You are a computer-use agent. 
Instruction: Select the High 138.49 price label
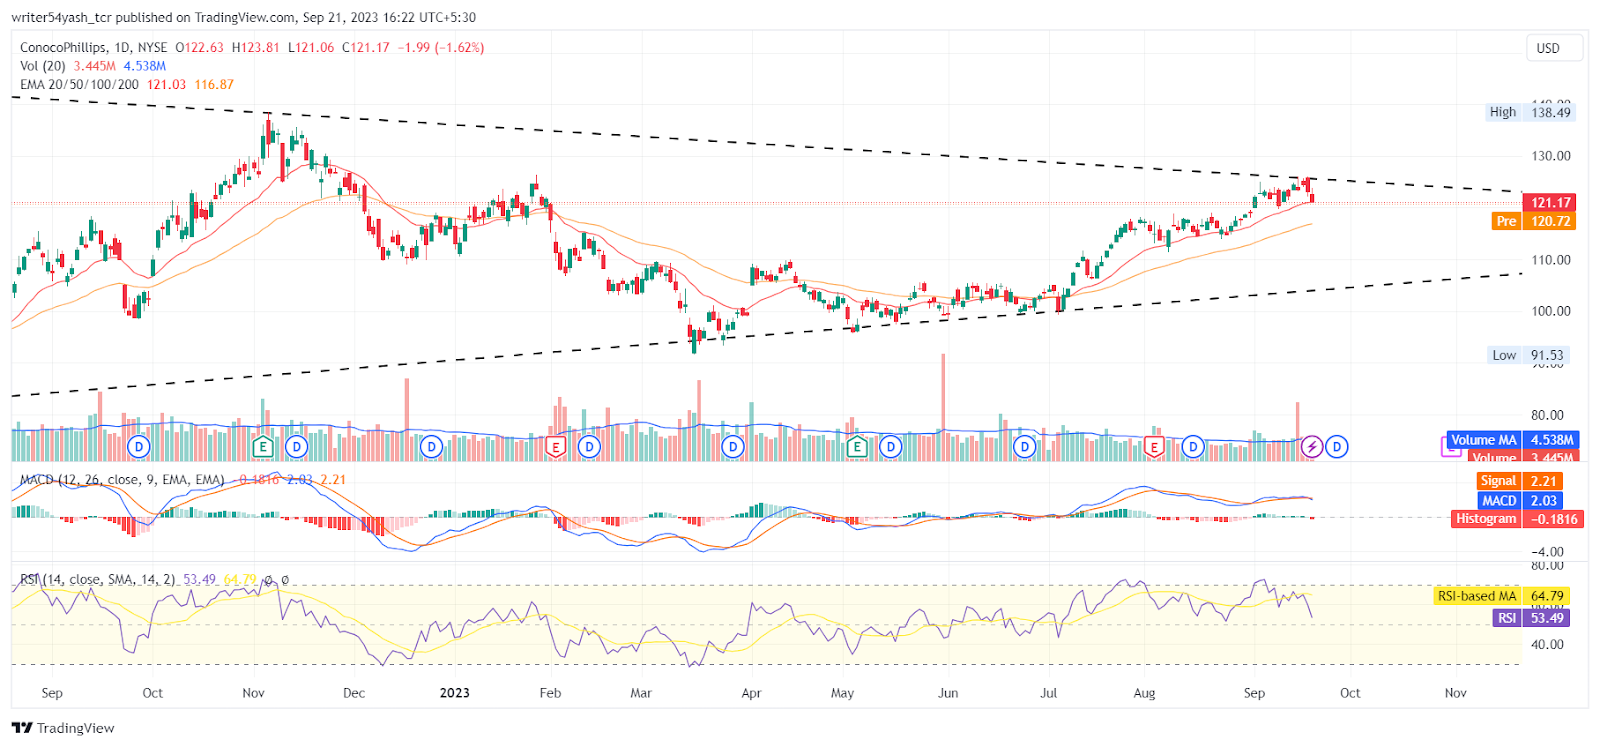coord(1530,112)
